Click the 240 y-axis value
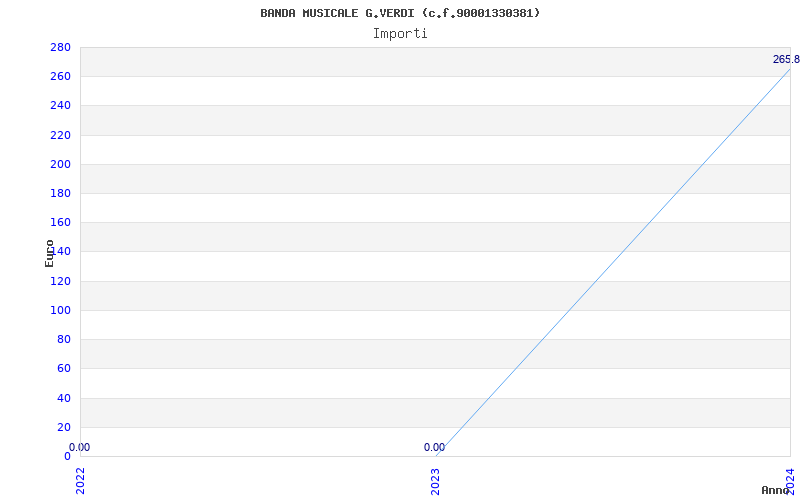 60,106
